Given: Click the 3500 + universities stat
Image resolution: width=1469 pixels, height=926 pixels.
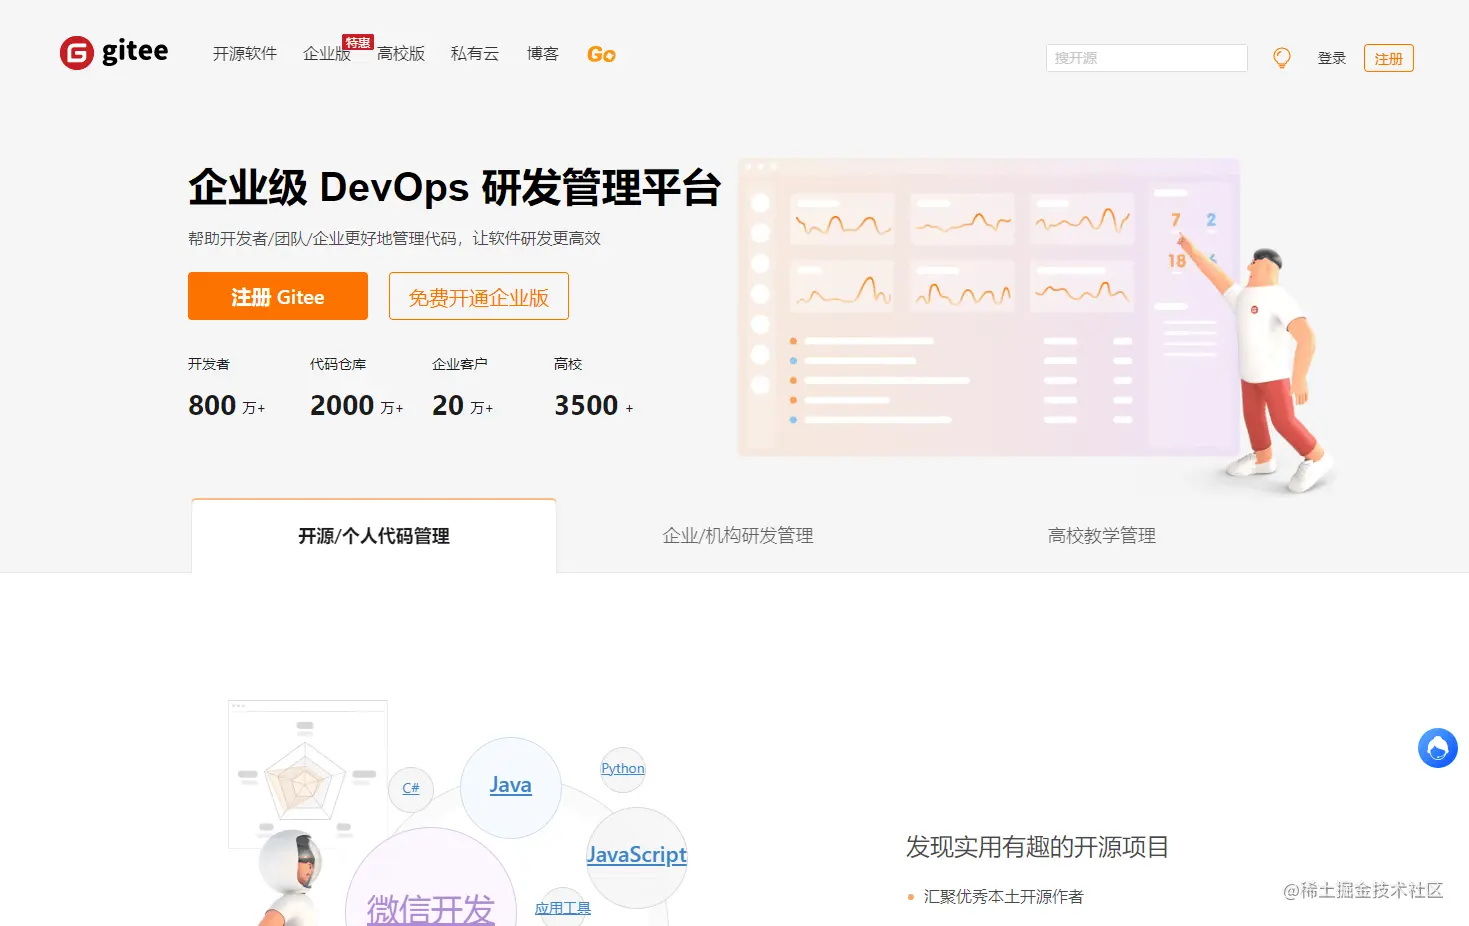Looking at the screenshot, I should click(594, 405).
